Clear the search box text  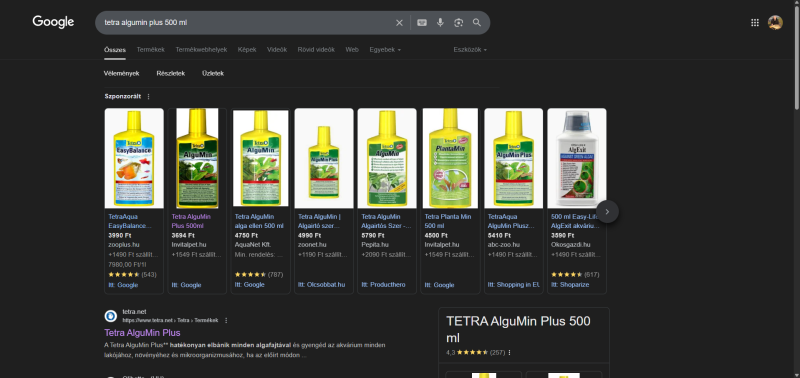point(399,22)
